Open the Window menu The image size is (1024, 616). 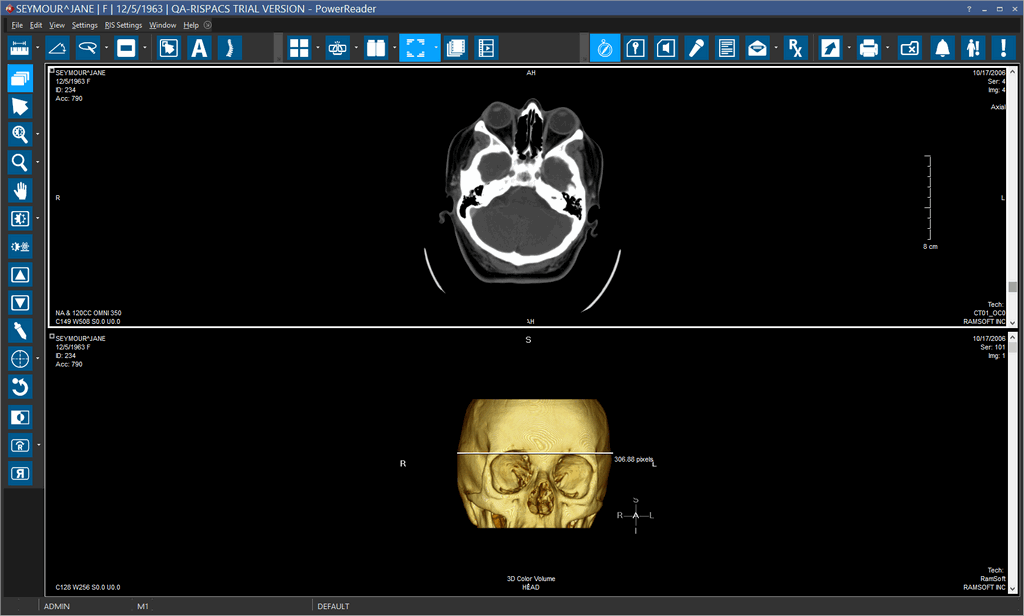pos(162,24)
